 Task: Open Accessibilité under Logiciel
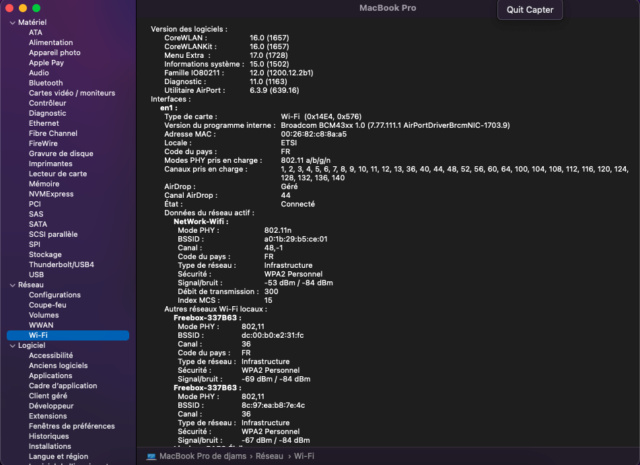(x=51, y=356)
